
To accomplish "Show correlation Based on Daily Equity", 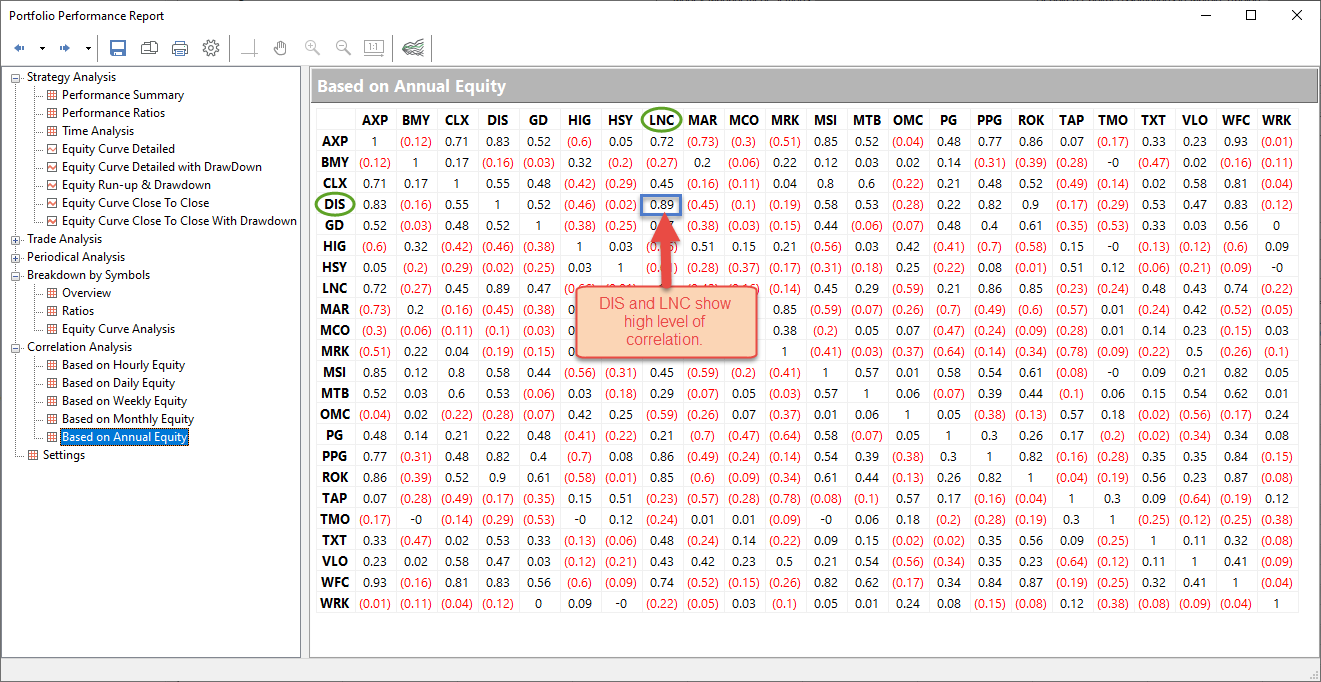I will [x=118, y=383].
